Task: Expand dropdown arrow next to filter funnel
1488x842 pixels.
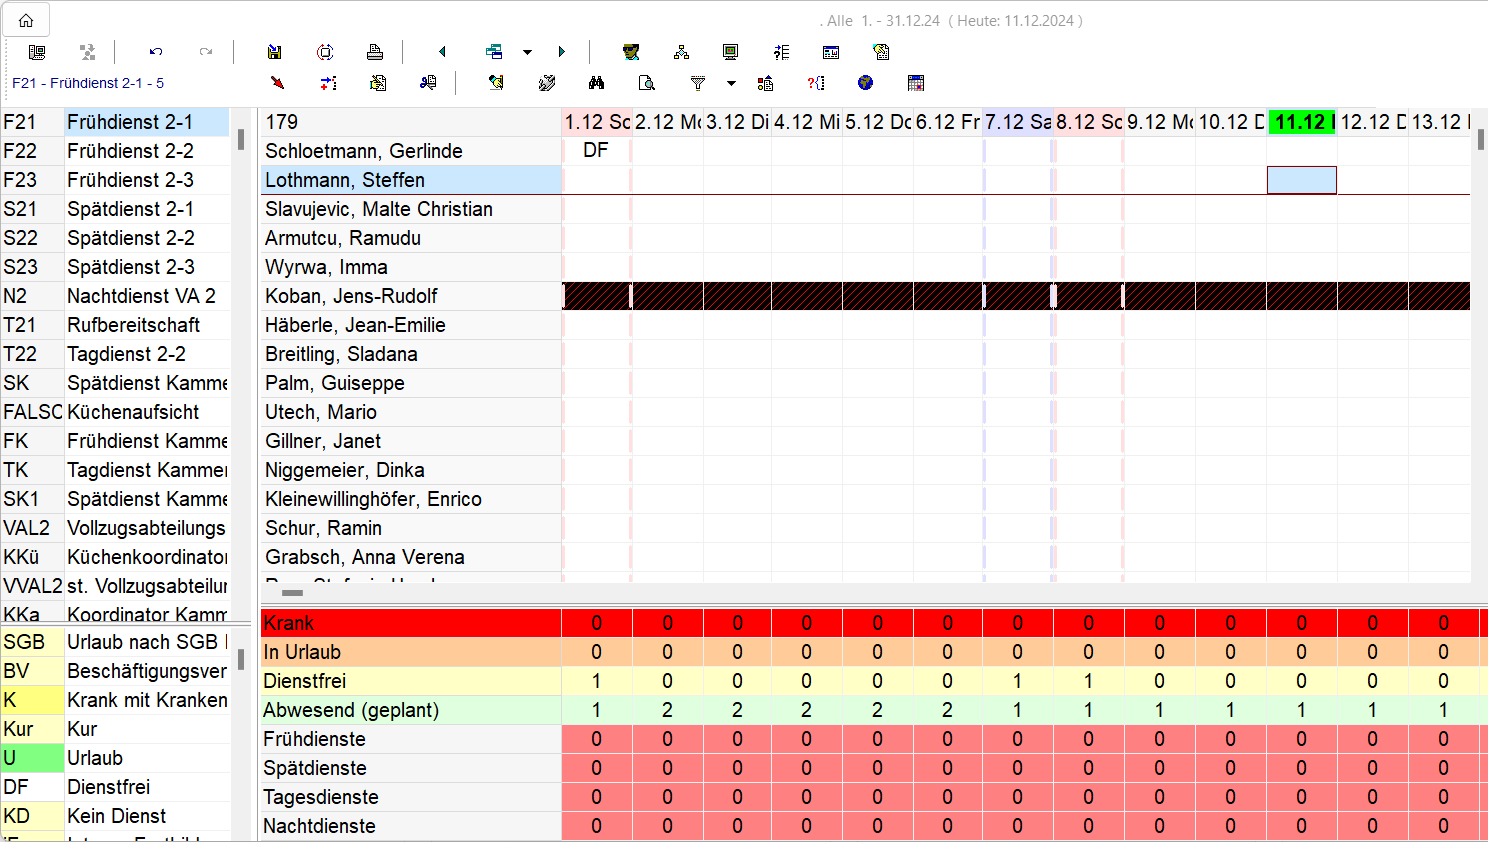Action: (x=731, y=83)
